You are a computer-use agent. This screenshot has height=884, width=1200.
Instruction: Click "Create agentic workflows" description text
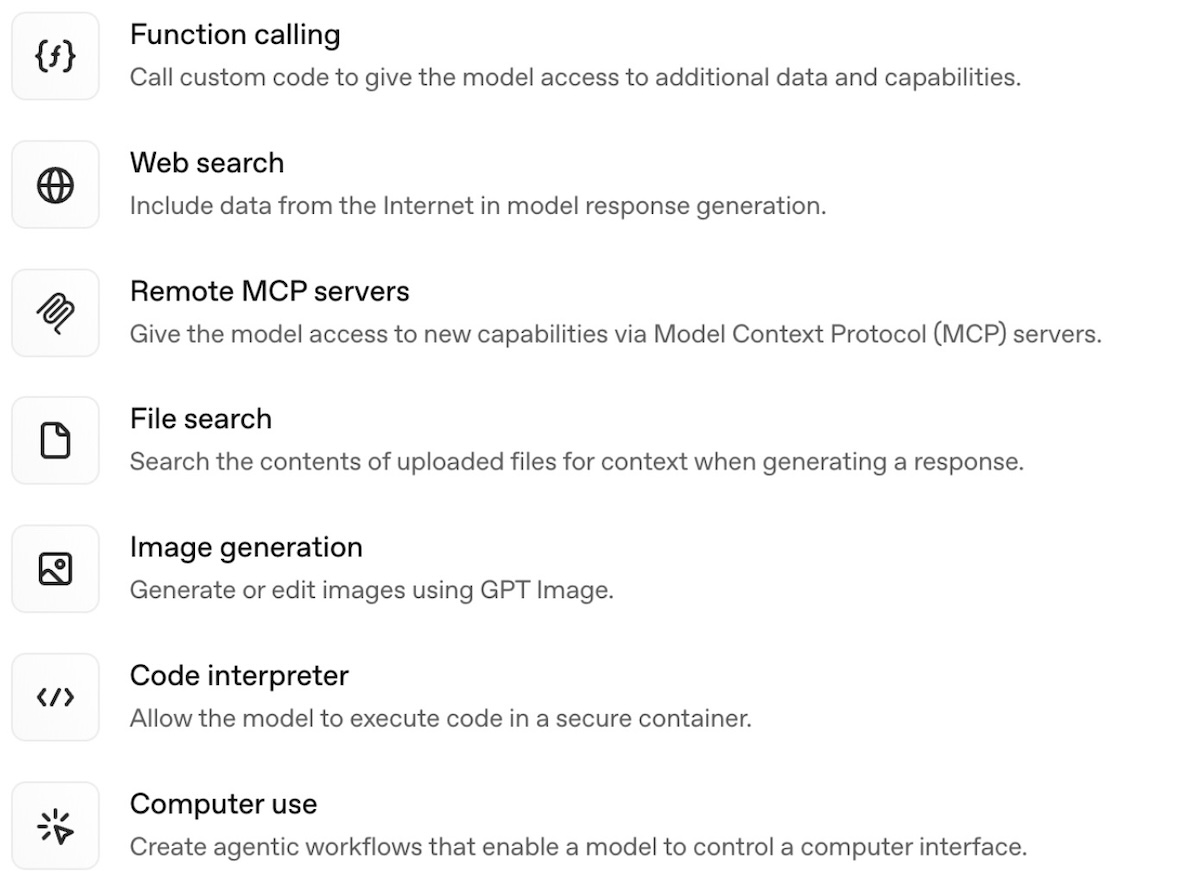click(x=578, y=847)
